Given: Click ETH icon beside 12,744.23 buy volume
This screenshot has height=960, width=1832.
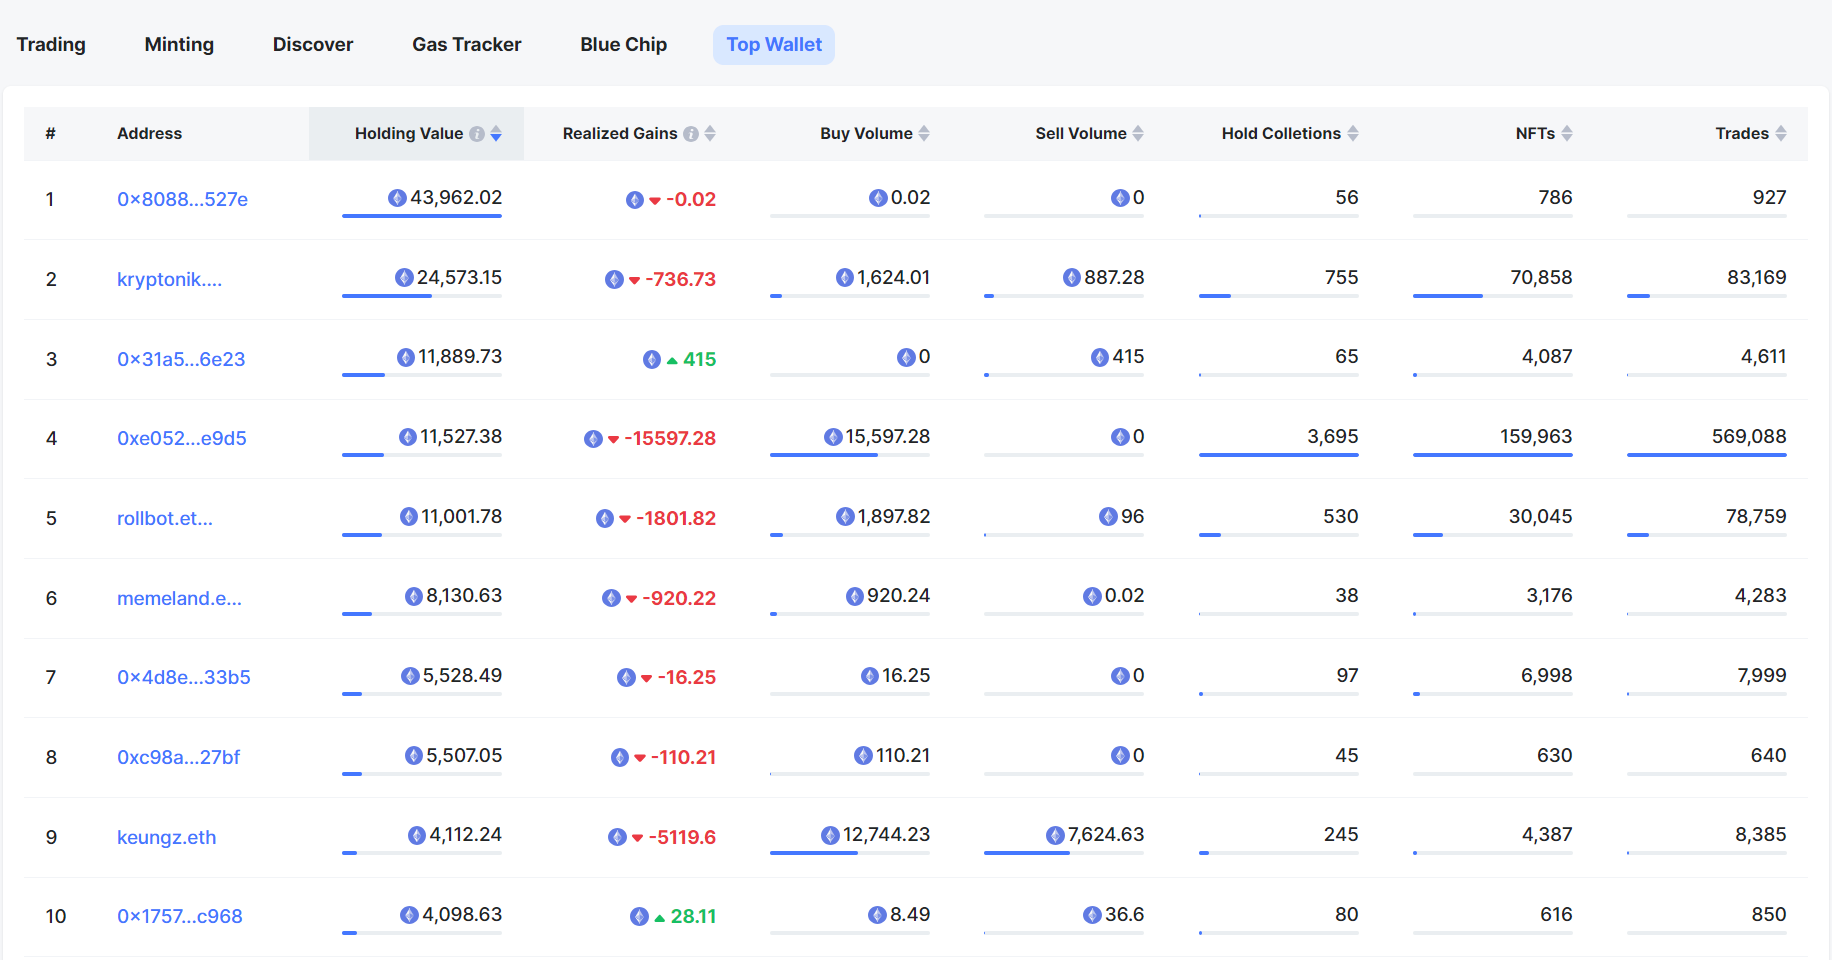Looking at the screenshot, I should tap(830, 835).
